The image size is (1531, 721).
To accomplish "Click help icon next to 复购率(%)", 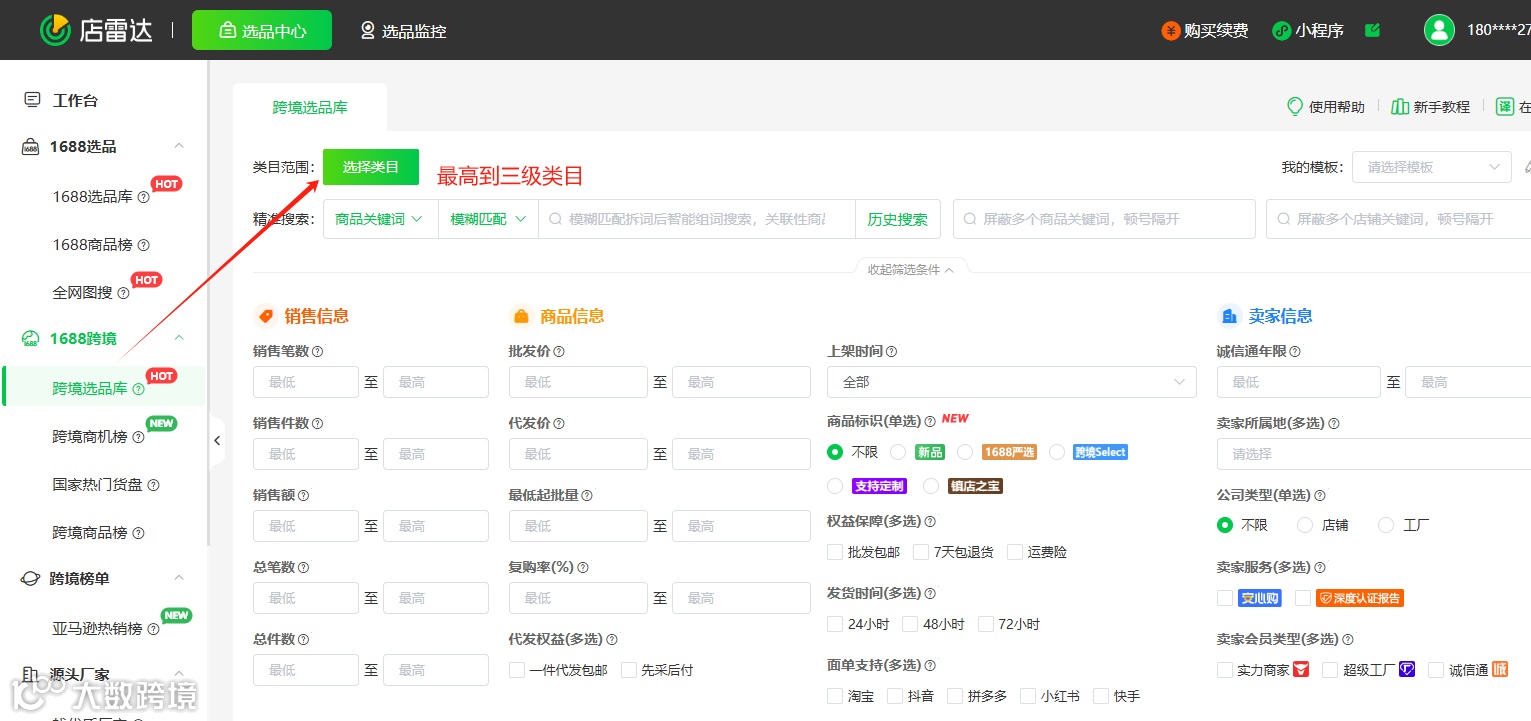I will coord(584,568).
